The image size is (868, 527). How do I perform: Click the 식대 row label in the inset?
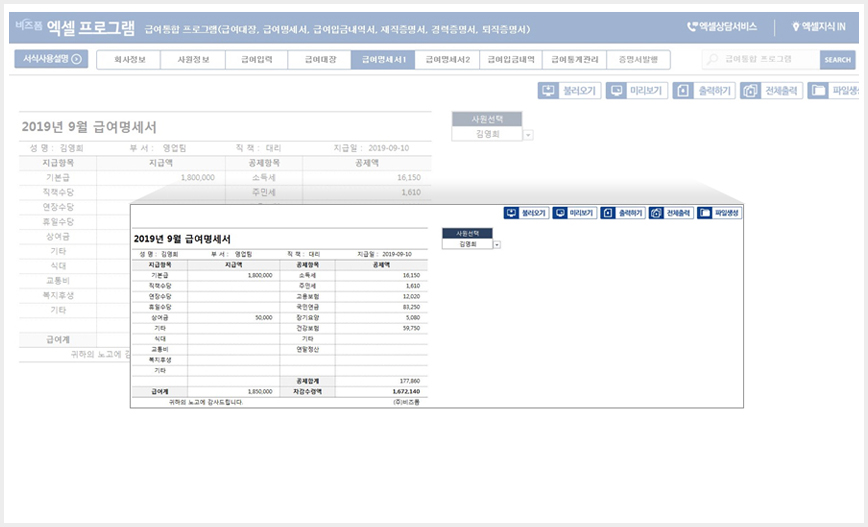160,339
